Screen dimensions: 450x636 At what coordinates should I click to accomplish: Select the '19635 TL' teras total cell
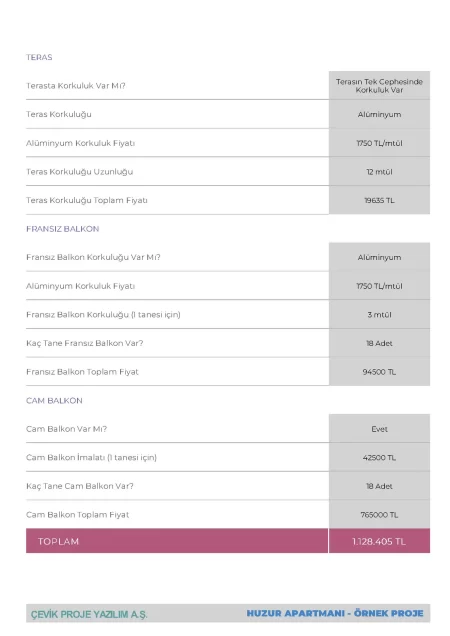coord(379,200)
